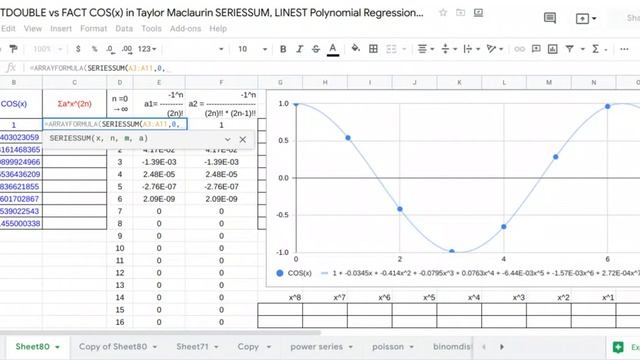Image resolution: width=640 pixels, height=360 pixels.
Task: Toggle italic formatting
Action: 300,49
